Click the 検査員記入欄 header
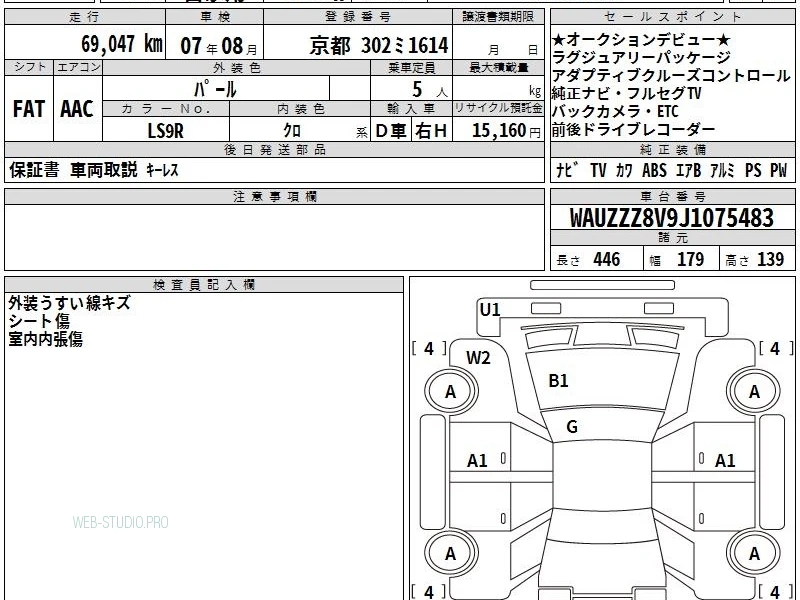The image size is (800, 600). click(x=204, y=285)
